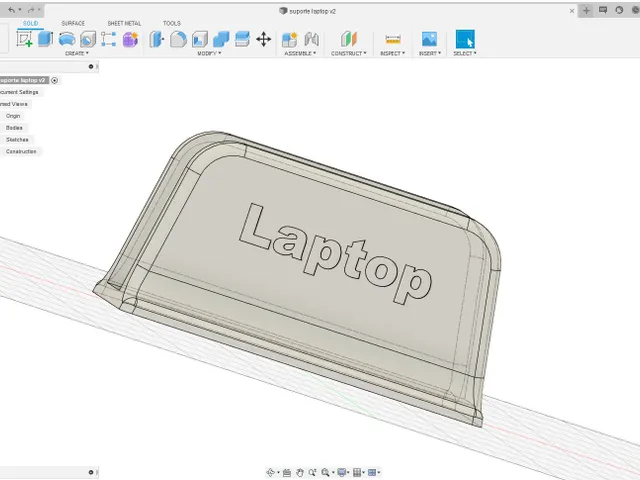
Task: Select the Create Sketch tool
Action: click(25, 39)
